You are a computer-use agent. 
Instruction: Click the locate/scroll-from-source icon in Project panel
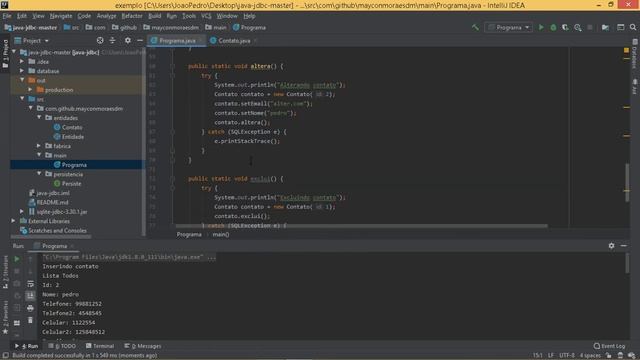click(x=100, y=40)
